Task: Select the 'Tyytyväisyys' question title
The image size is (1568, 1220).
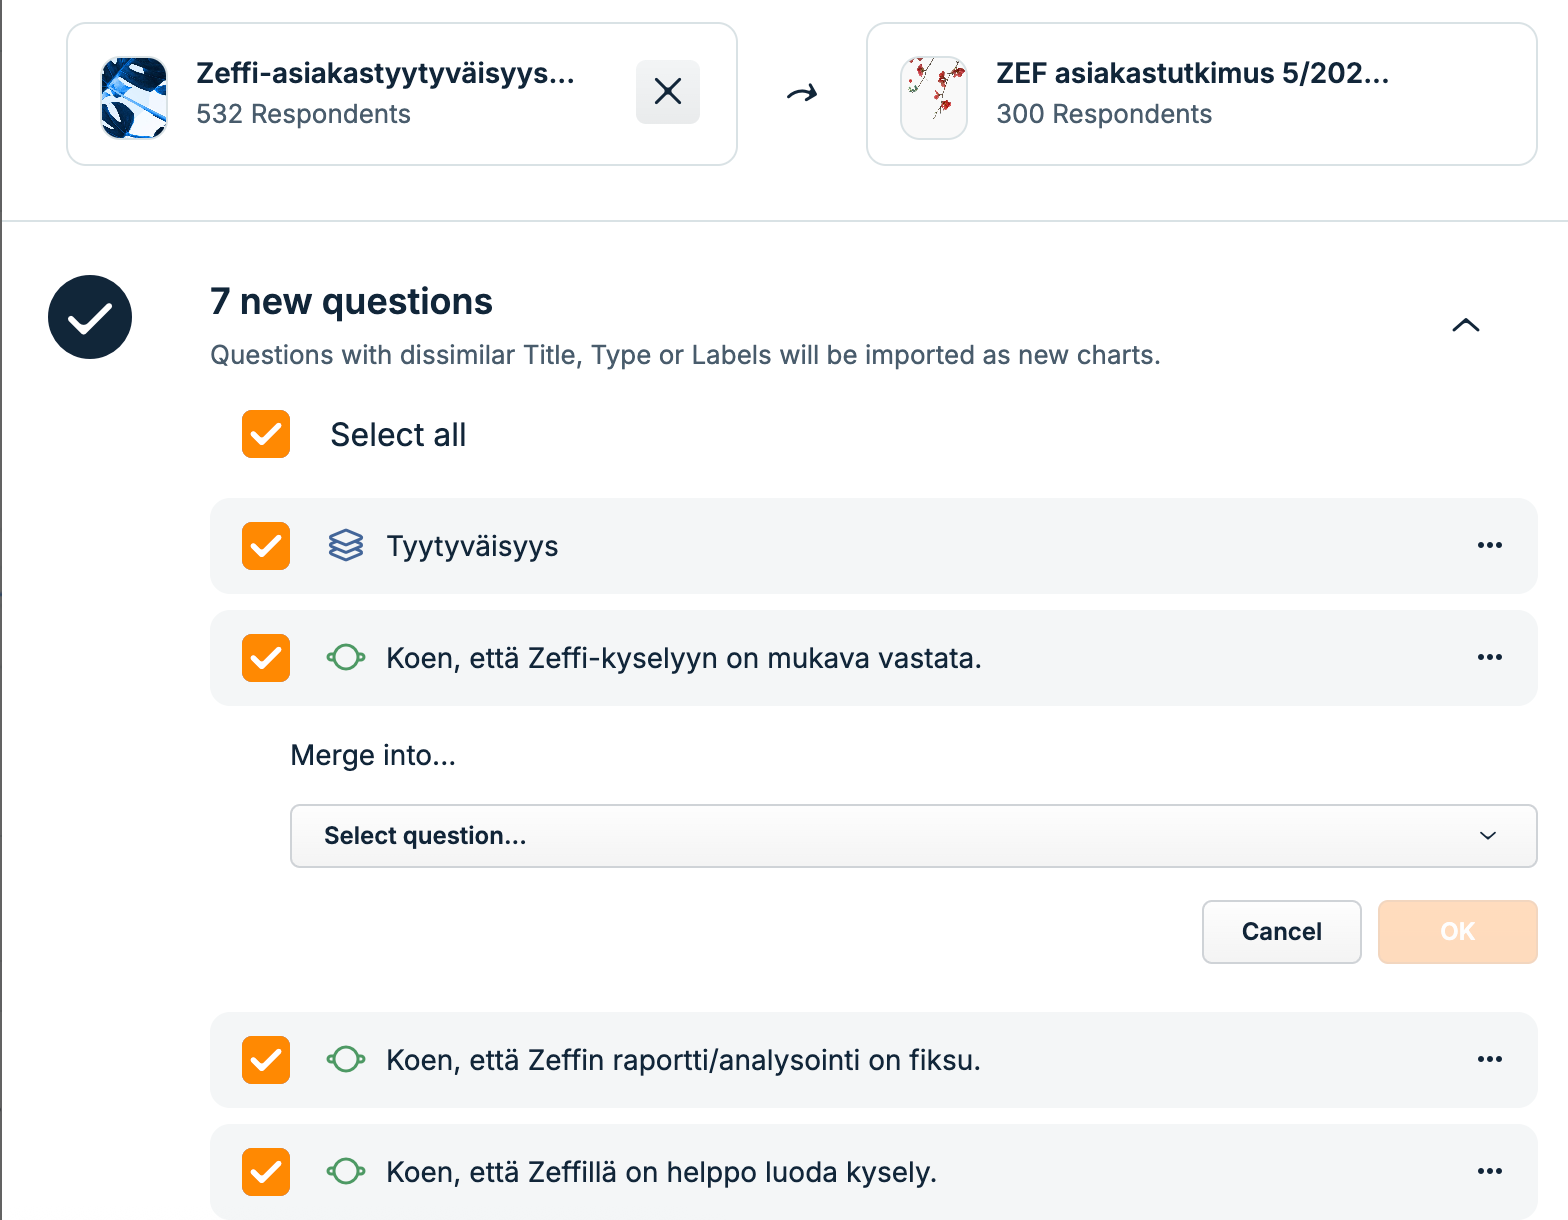Action: click(472, 547)
